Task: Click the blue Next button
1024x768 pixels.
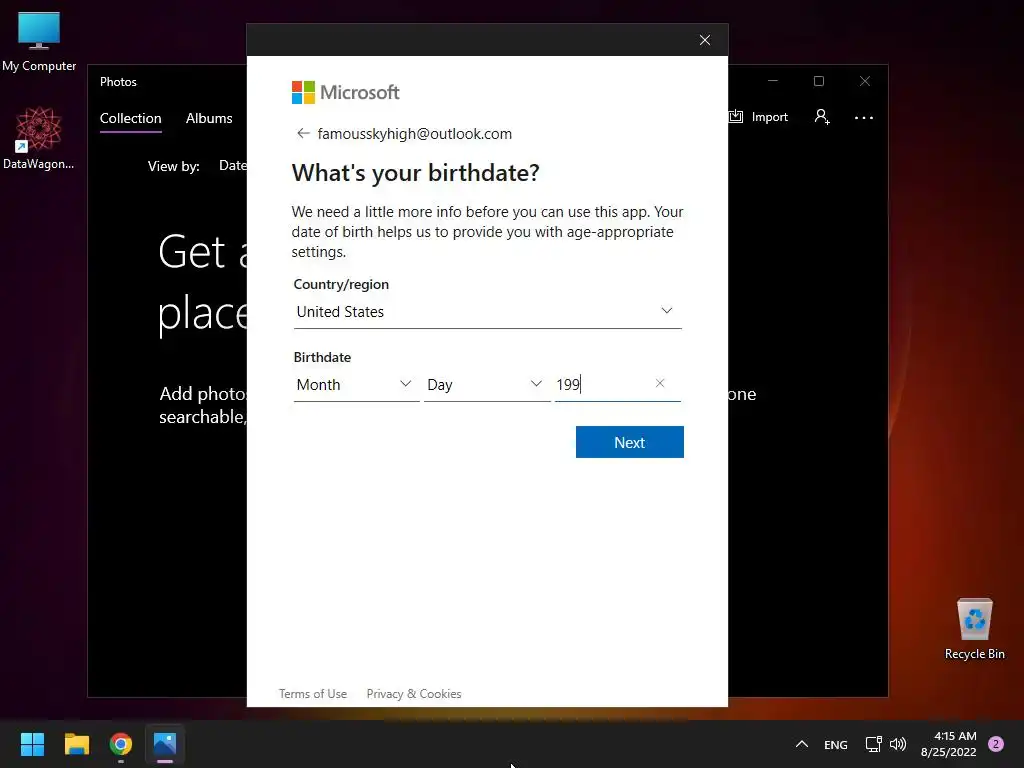Action: [x=630, y=442]
